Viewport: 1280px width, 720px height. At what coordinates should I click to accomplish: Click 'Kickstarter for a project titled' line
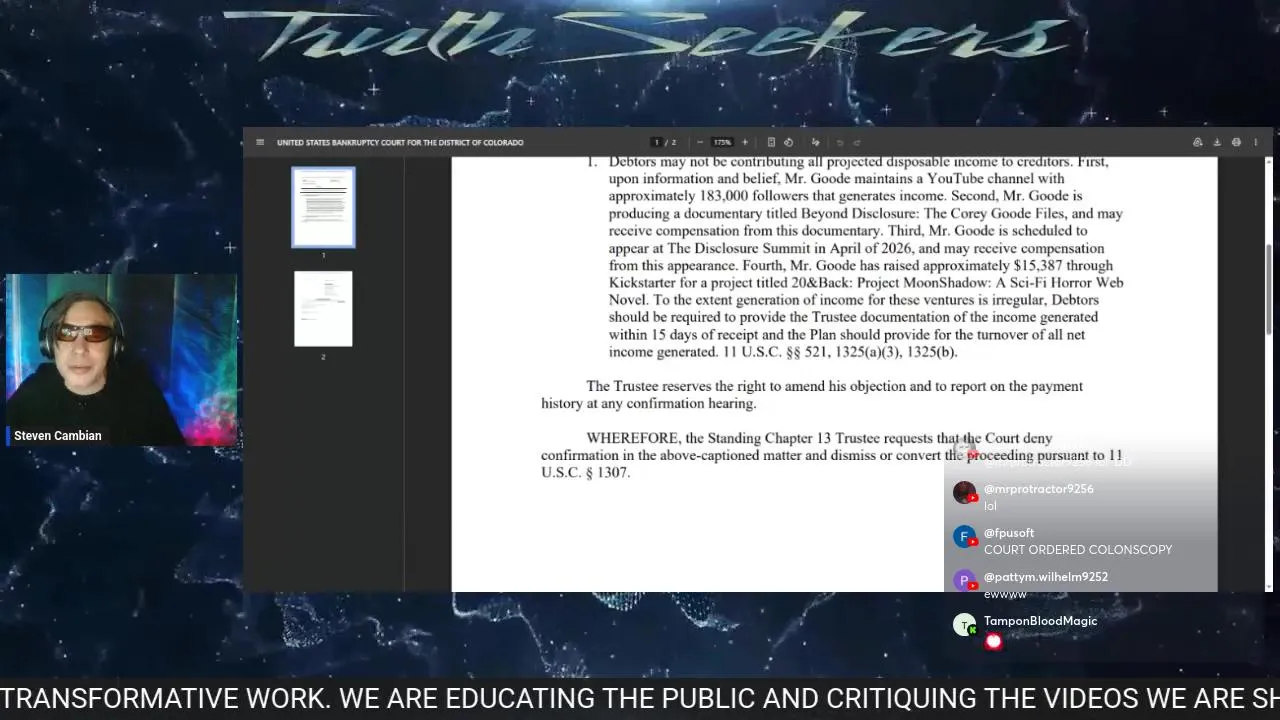pos(866,283)
